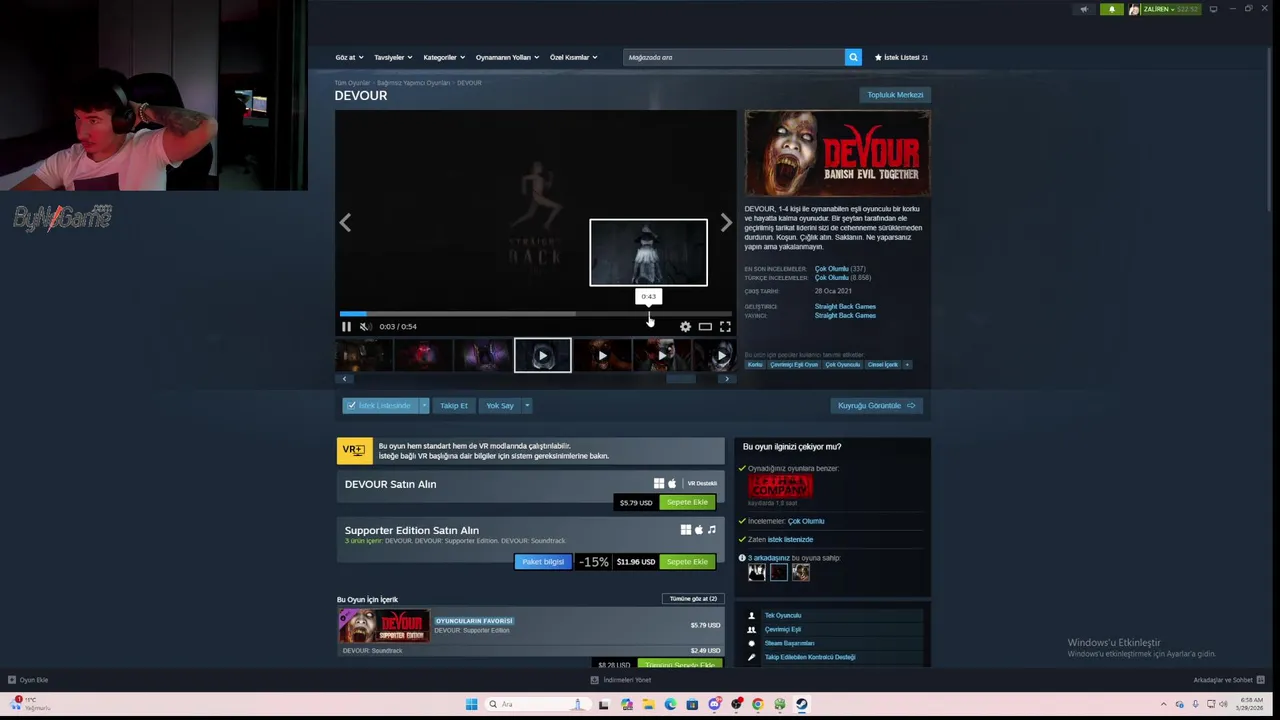1280x720 pixels.
Task: Seek along the trailer progress bar
Action: tap(535, 313)
